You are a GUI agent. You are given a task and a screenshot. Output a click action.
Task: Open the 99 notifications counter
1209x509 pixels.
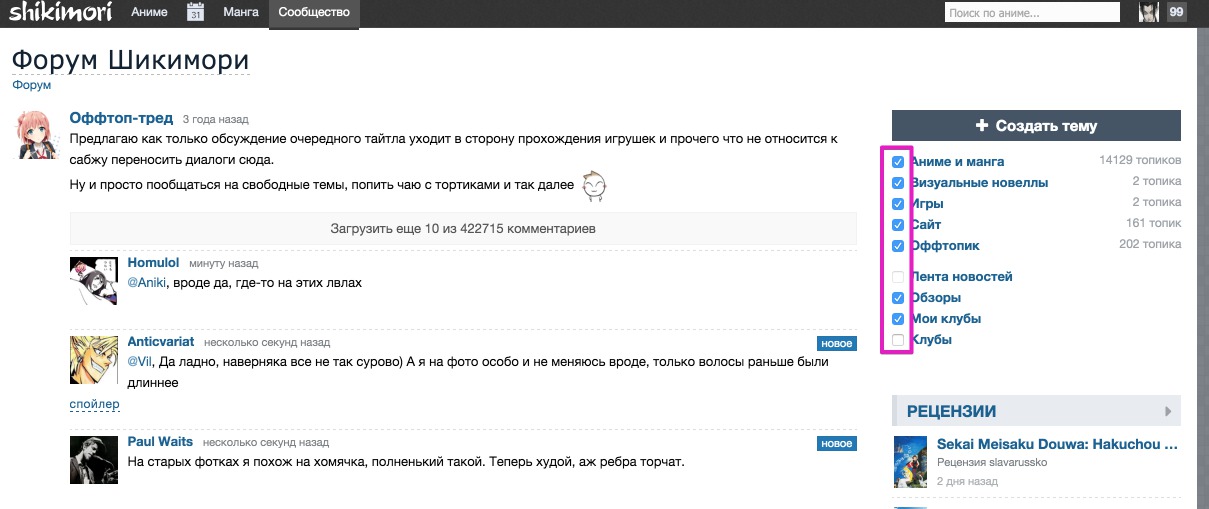[x=1176, y=13]
